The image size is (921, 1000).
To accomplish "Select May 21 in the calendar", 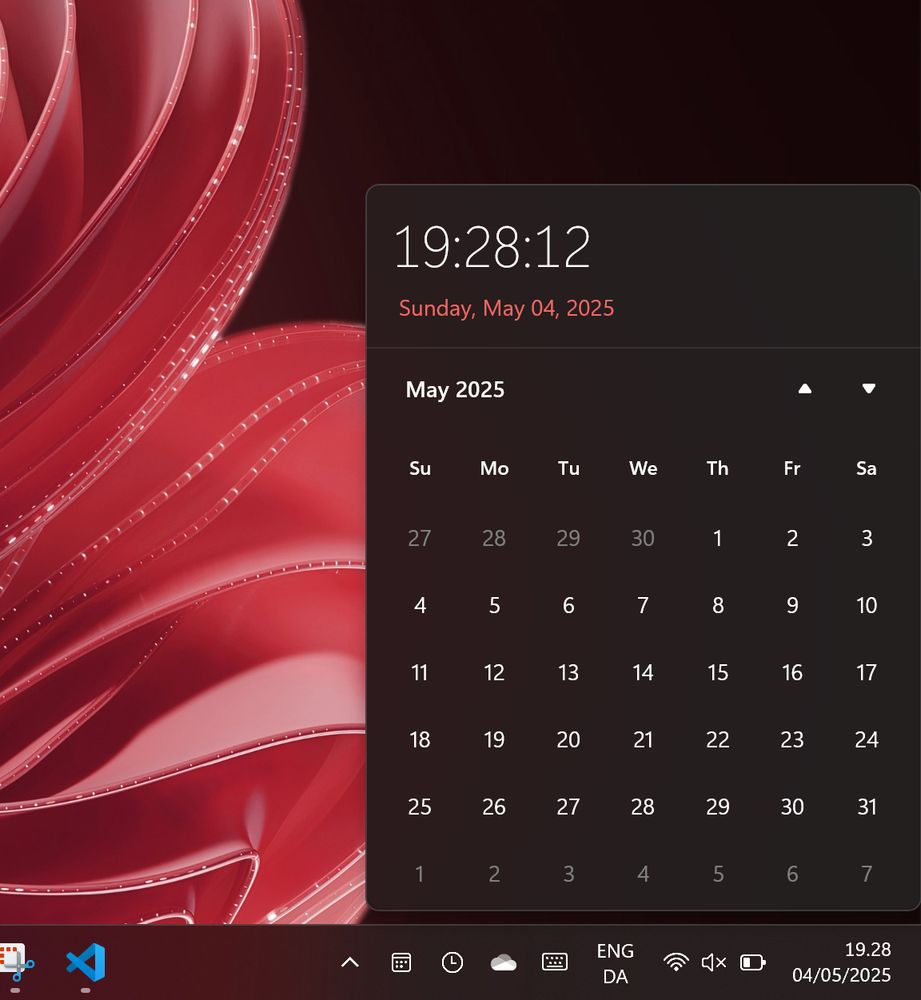I will click(x=643, y=740).
